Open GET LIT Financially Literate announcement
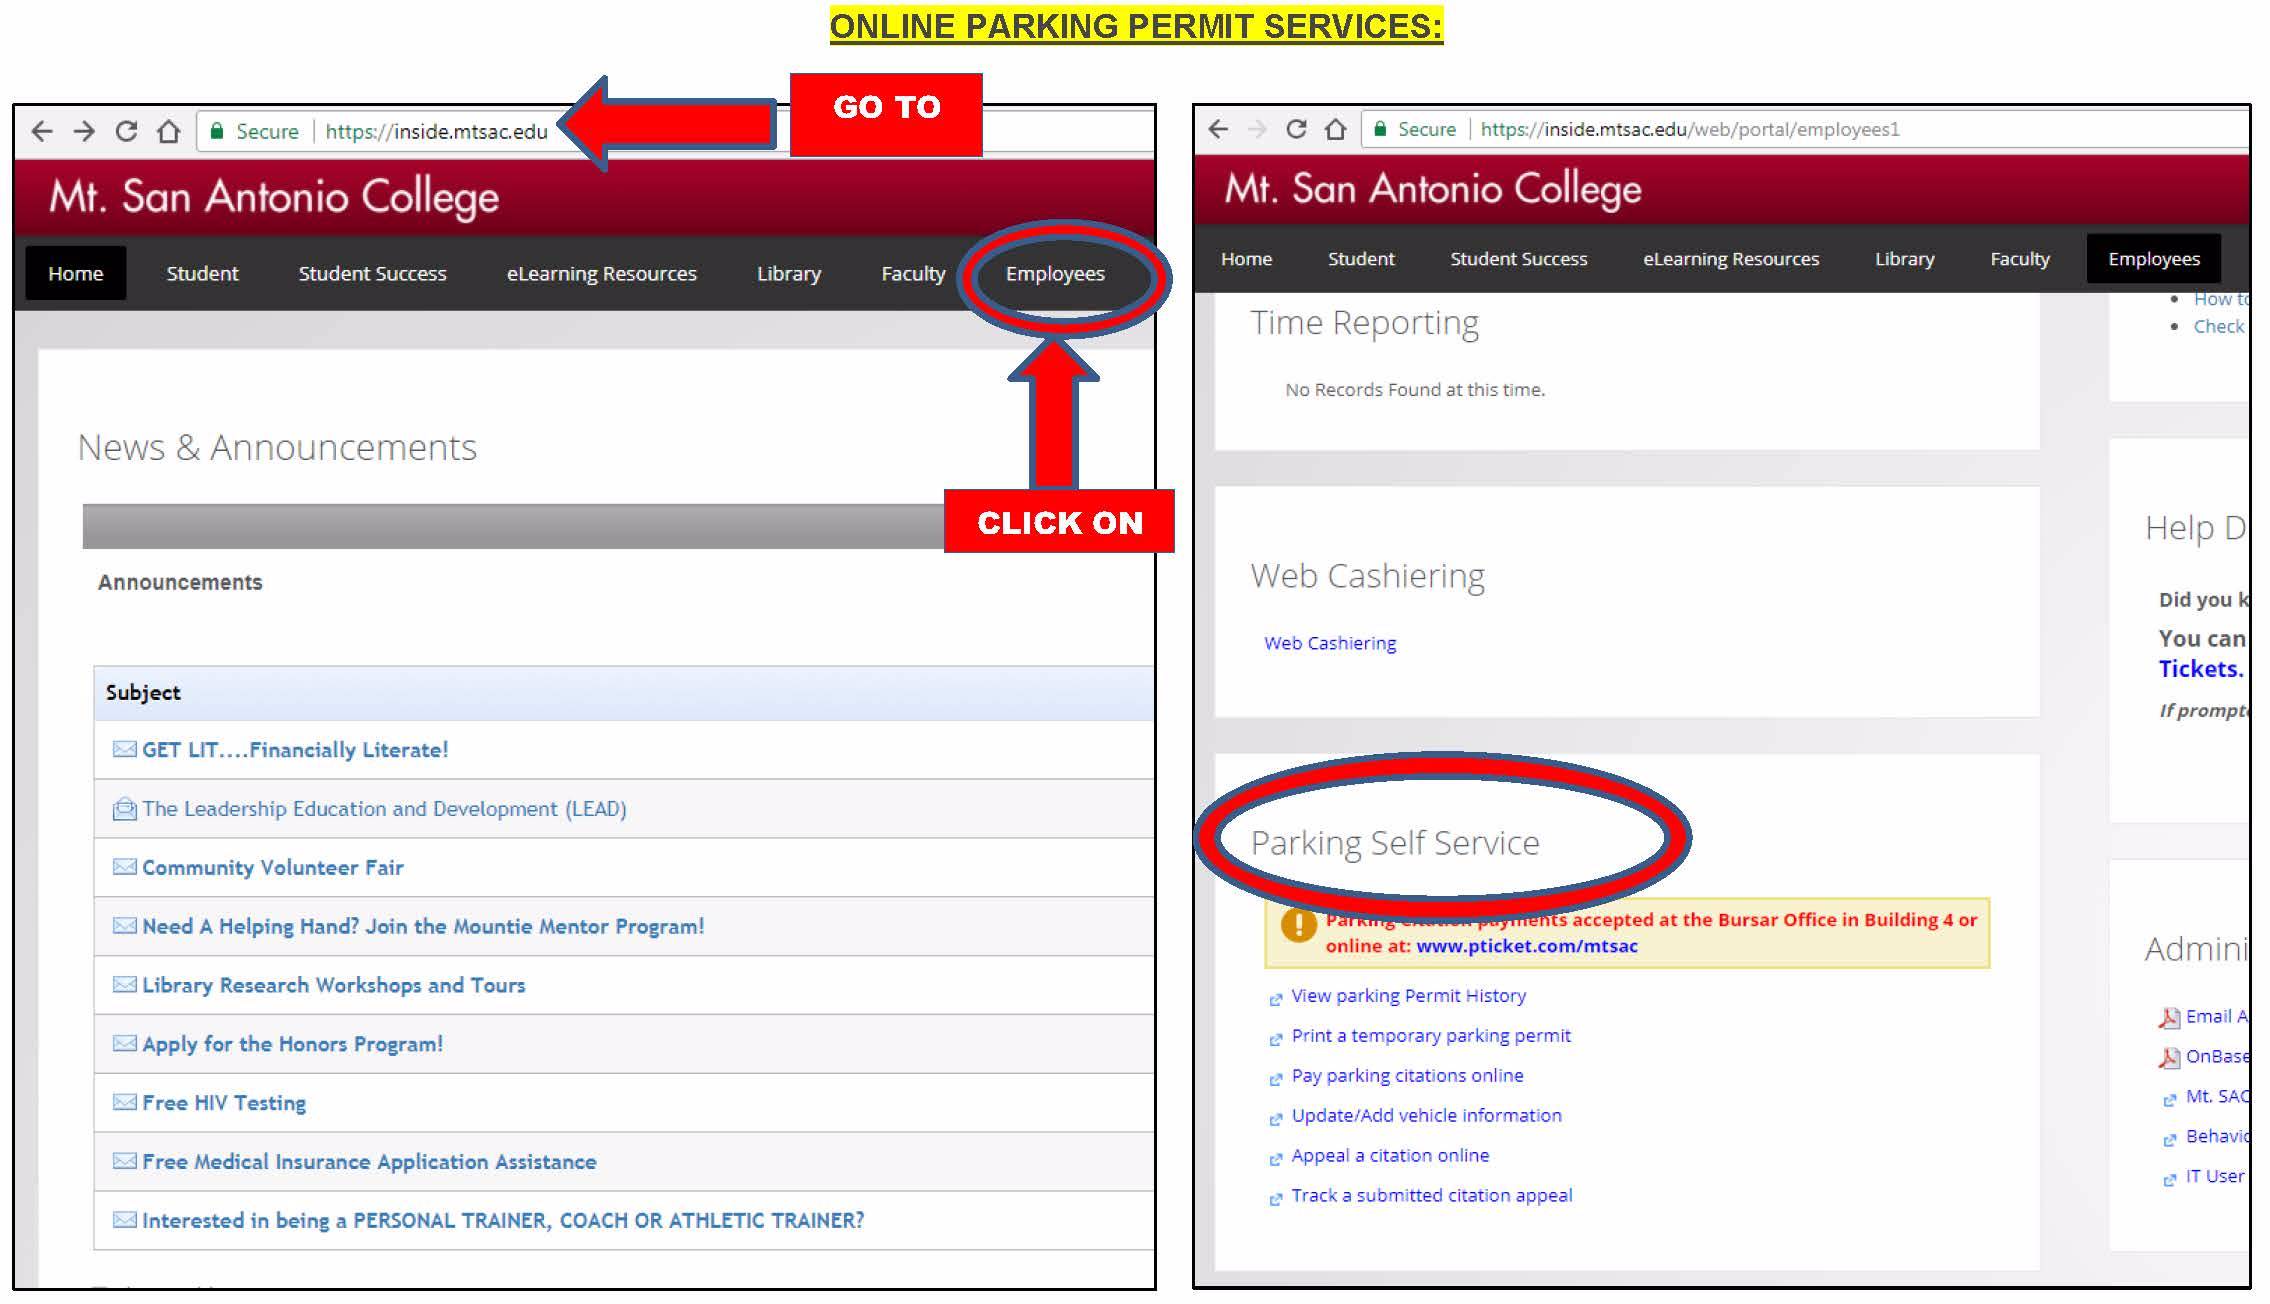This screenshot has height=1304, width=2270. (x=295, y=750)
